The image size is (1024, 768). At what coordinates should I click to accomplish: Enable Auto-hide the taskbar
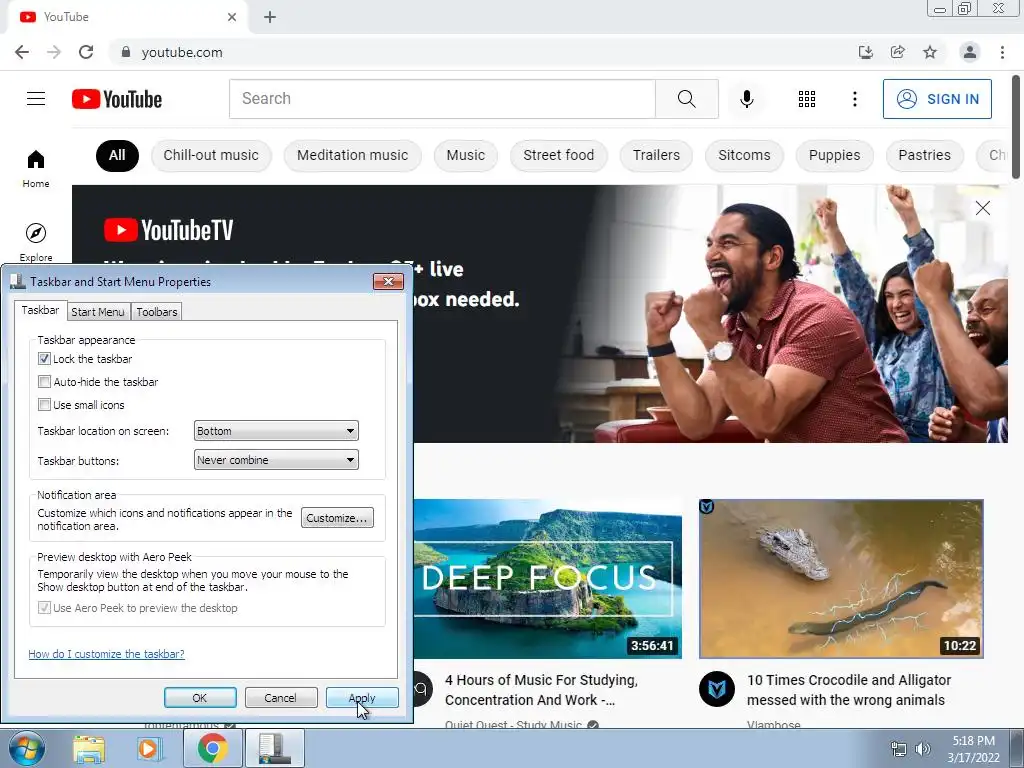44,381
